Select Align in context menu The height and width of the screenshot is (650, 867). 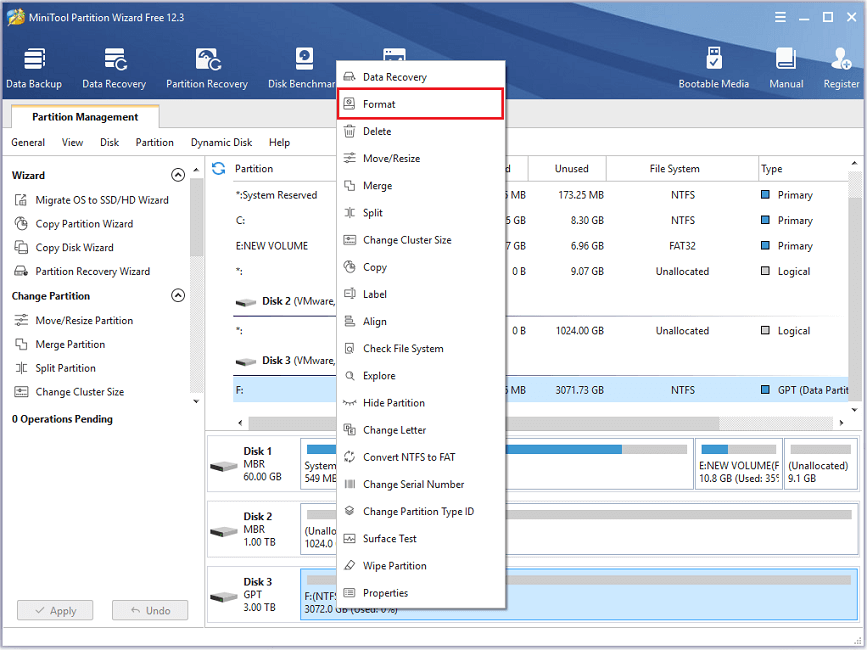421,321
